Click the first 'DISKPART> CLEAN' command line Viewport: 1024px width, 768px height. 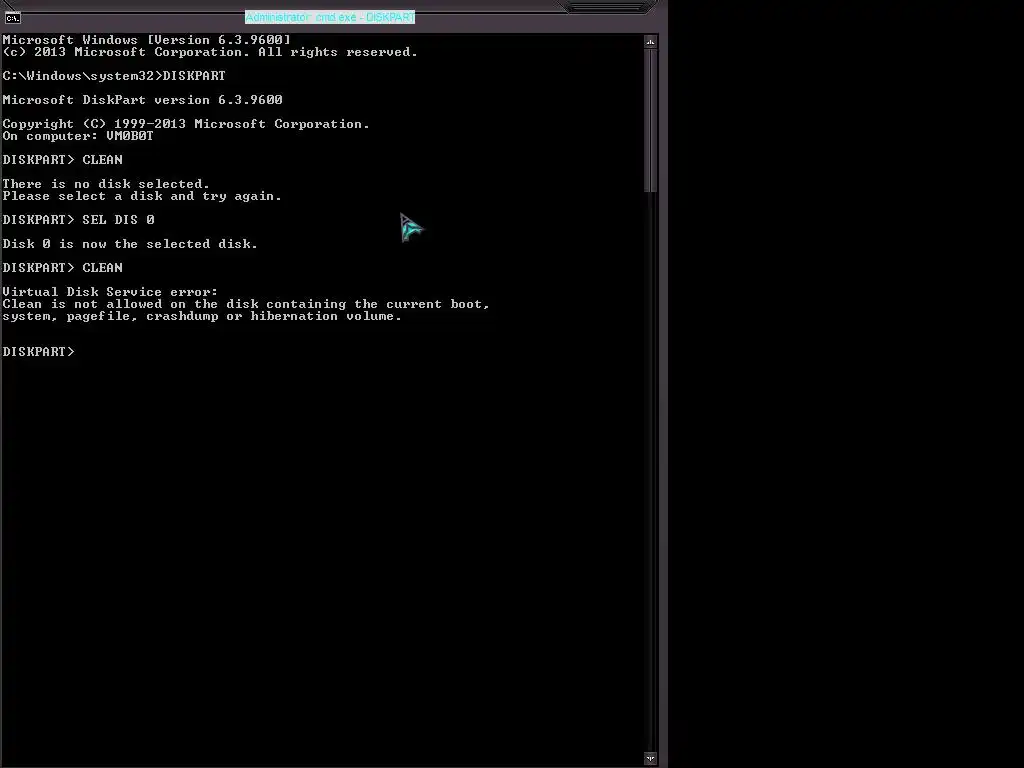point(63,160)
